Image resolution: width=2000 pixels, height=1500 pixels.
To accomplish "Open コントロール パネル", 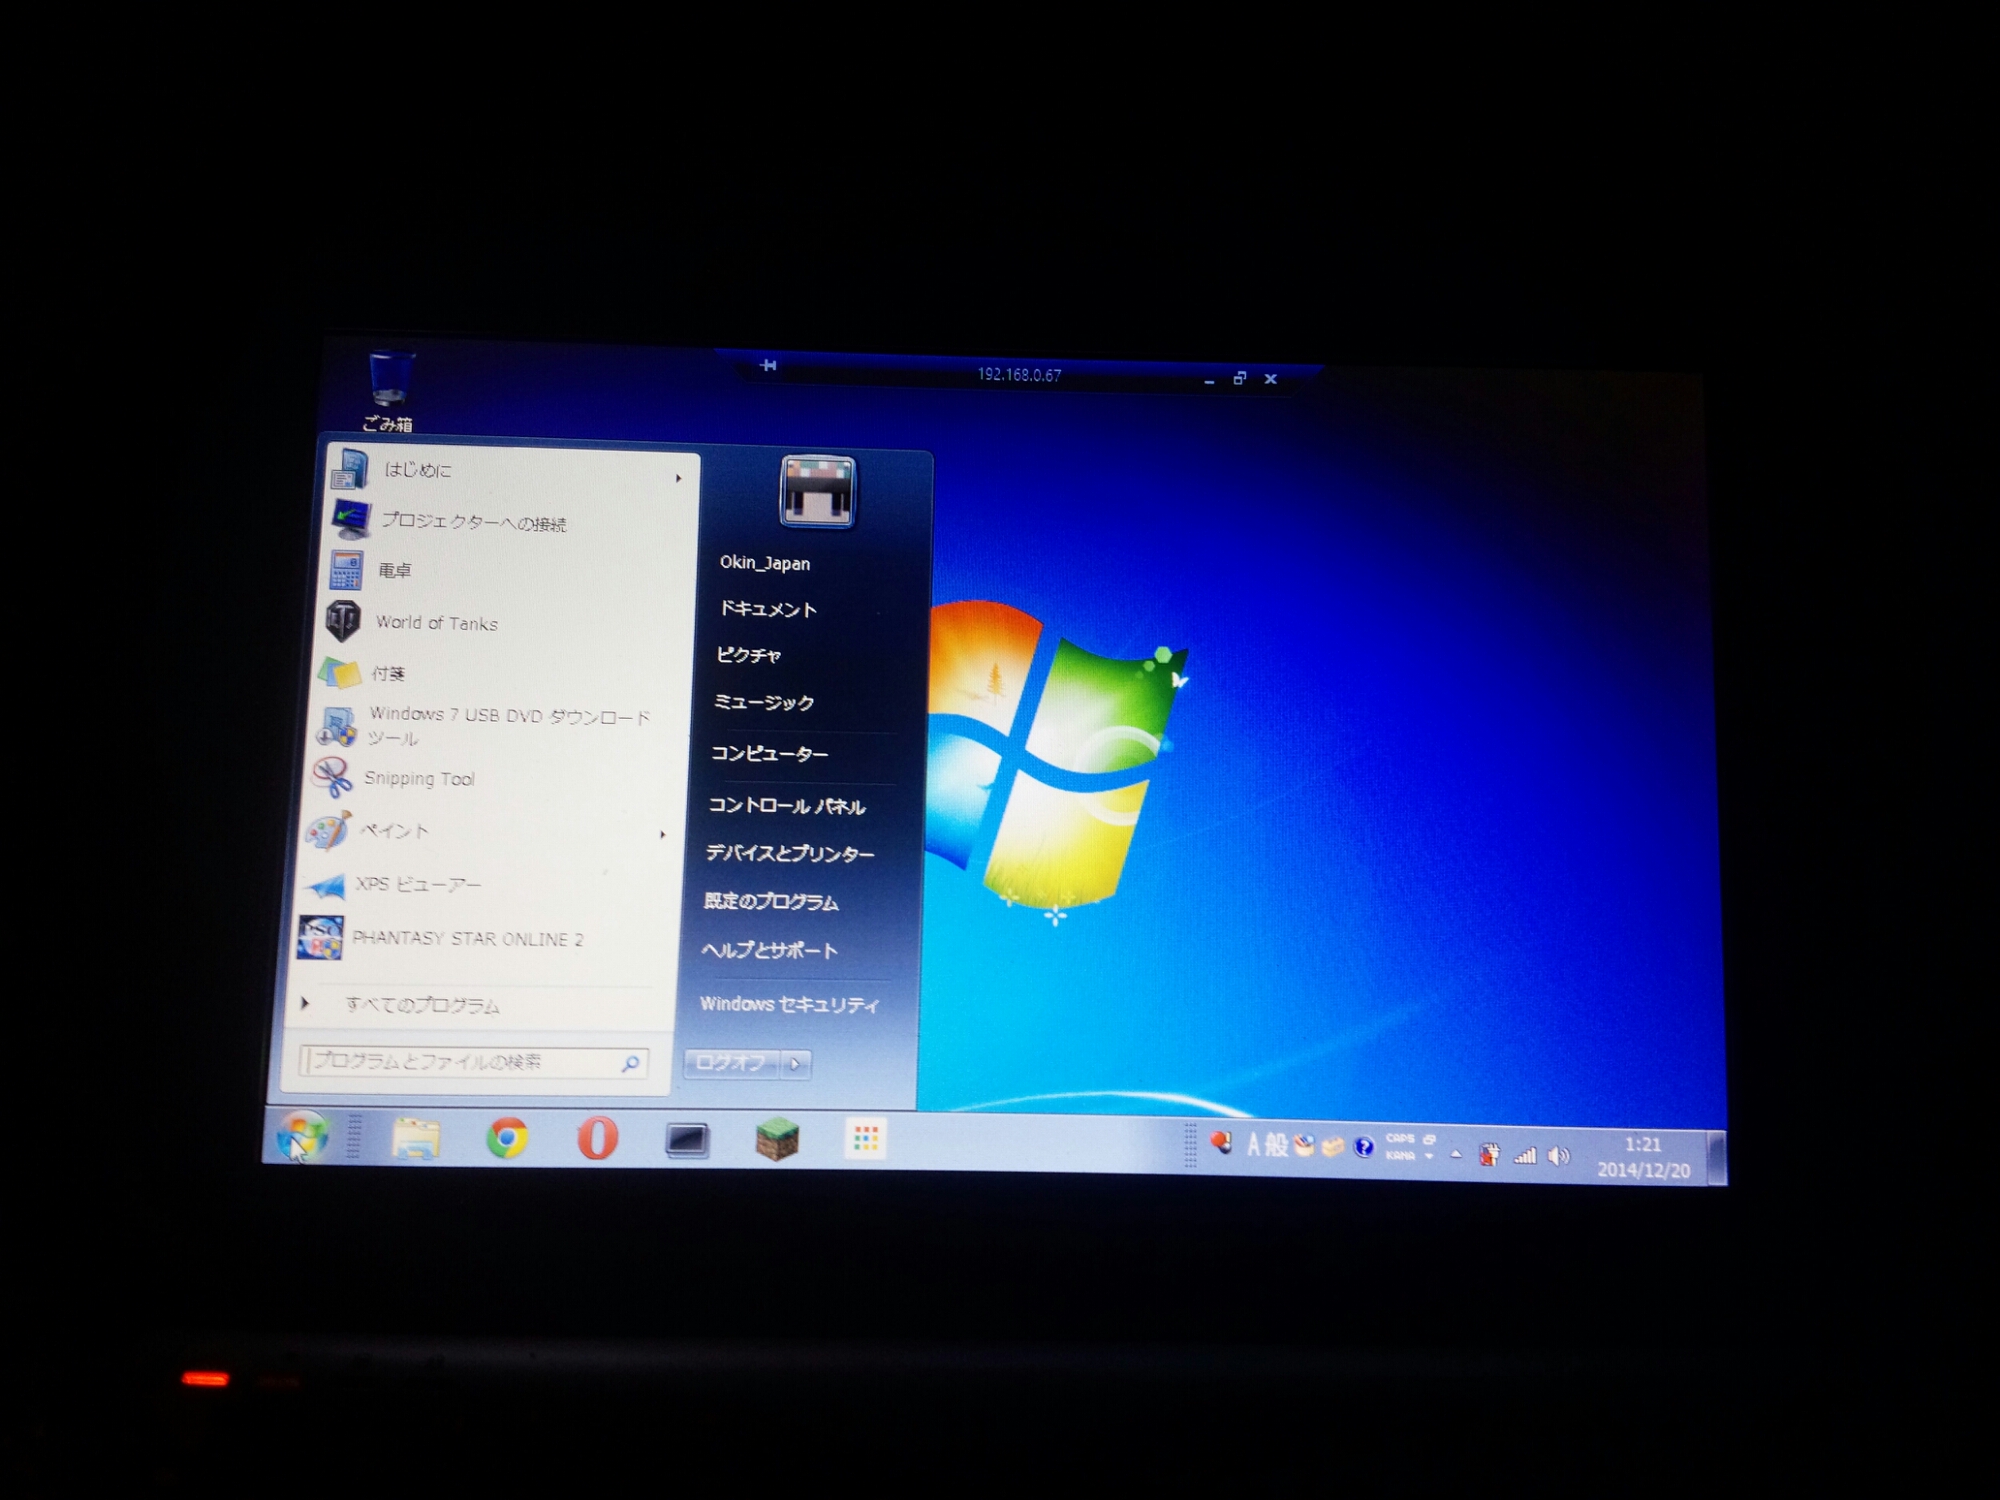I will click(786, 805).
